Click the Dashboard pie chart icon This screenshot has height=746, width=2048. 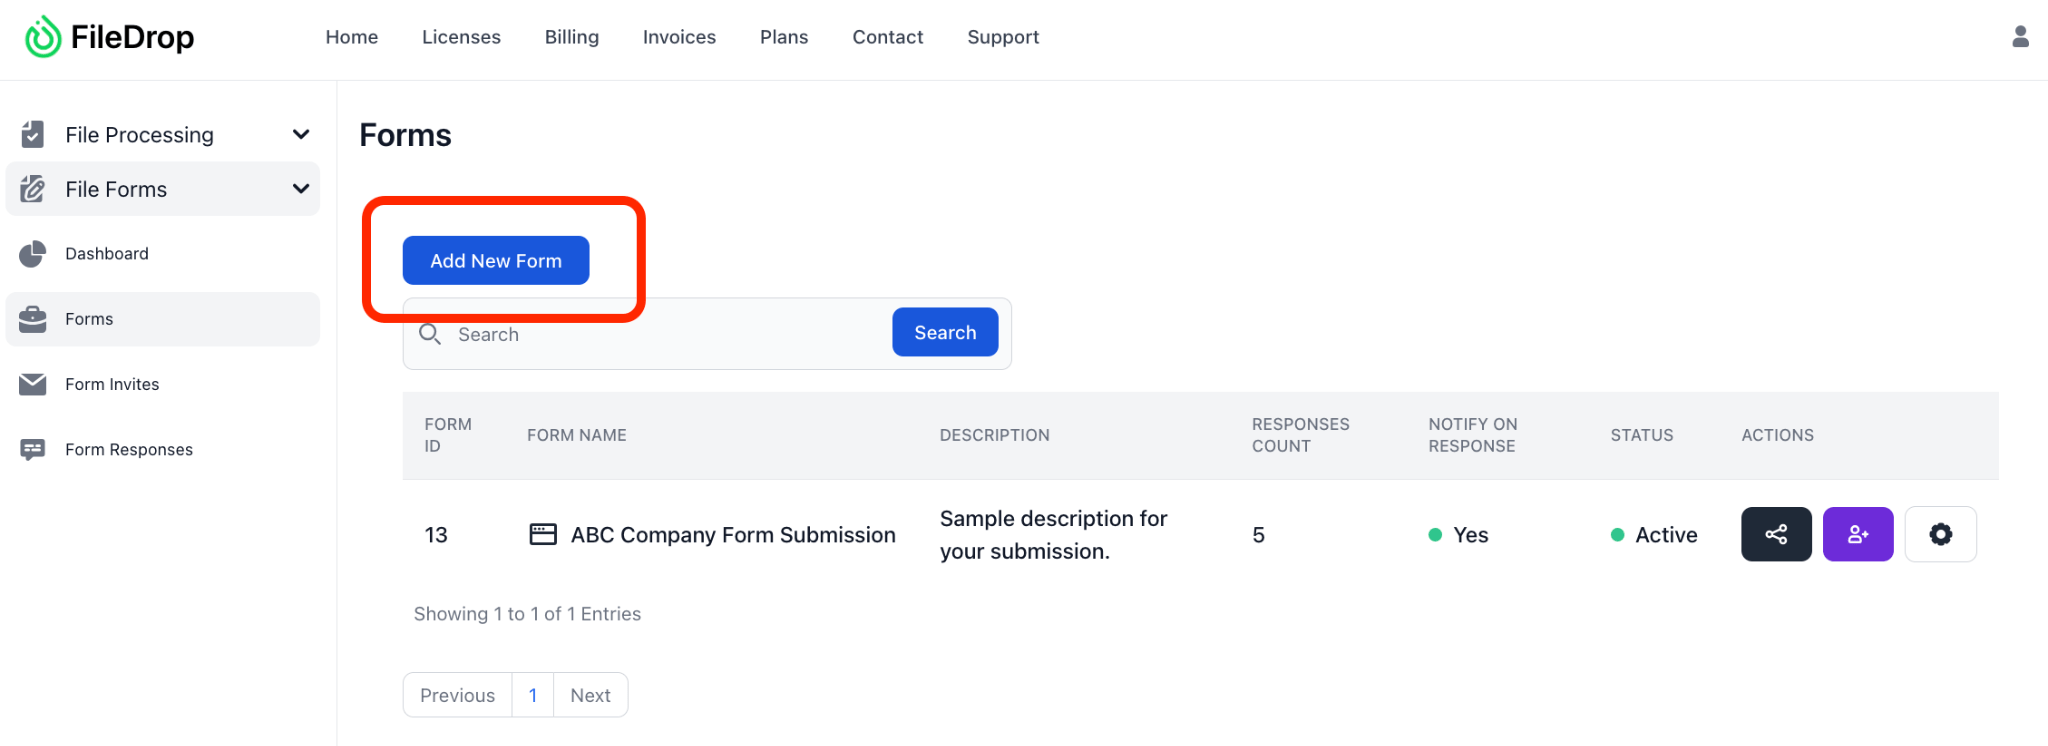(x=33, y=254)
